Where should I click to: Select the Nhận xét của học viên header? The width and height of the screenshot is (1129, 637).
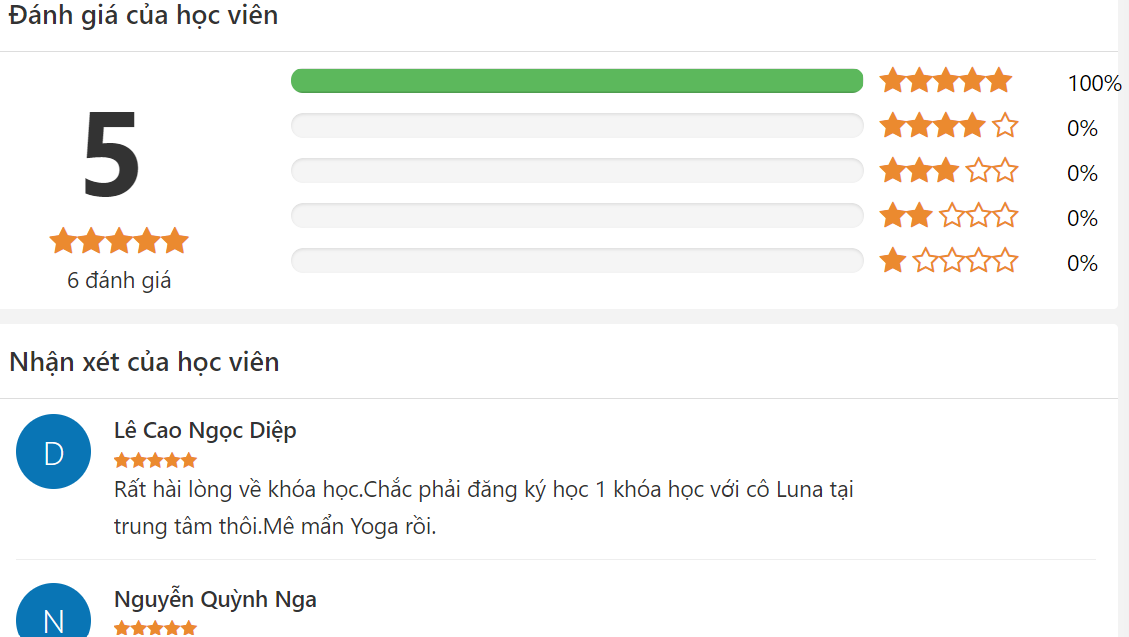pos(144,362)
